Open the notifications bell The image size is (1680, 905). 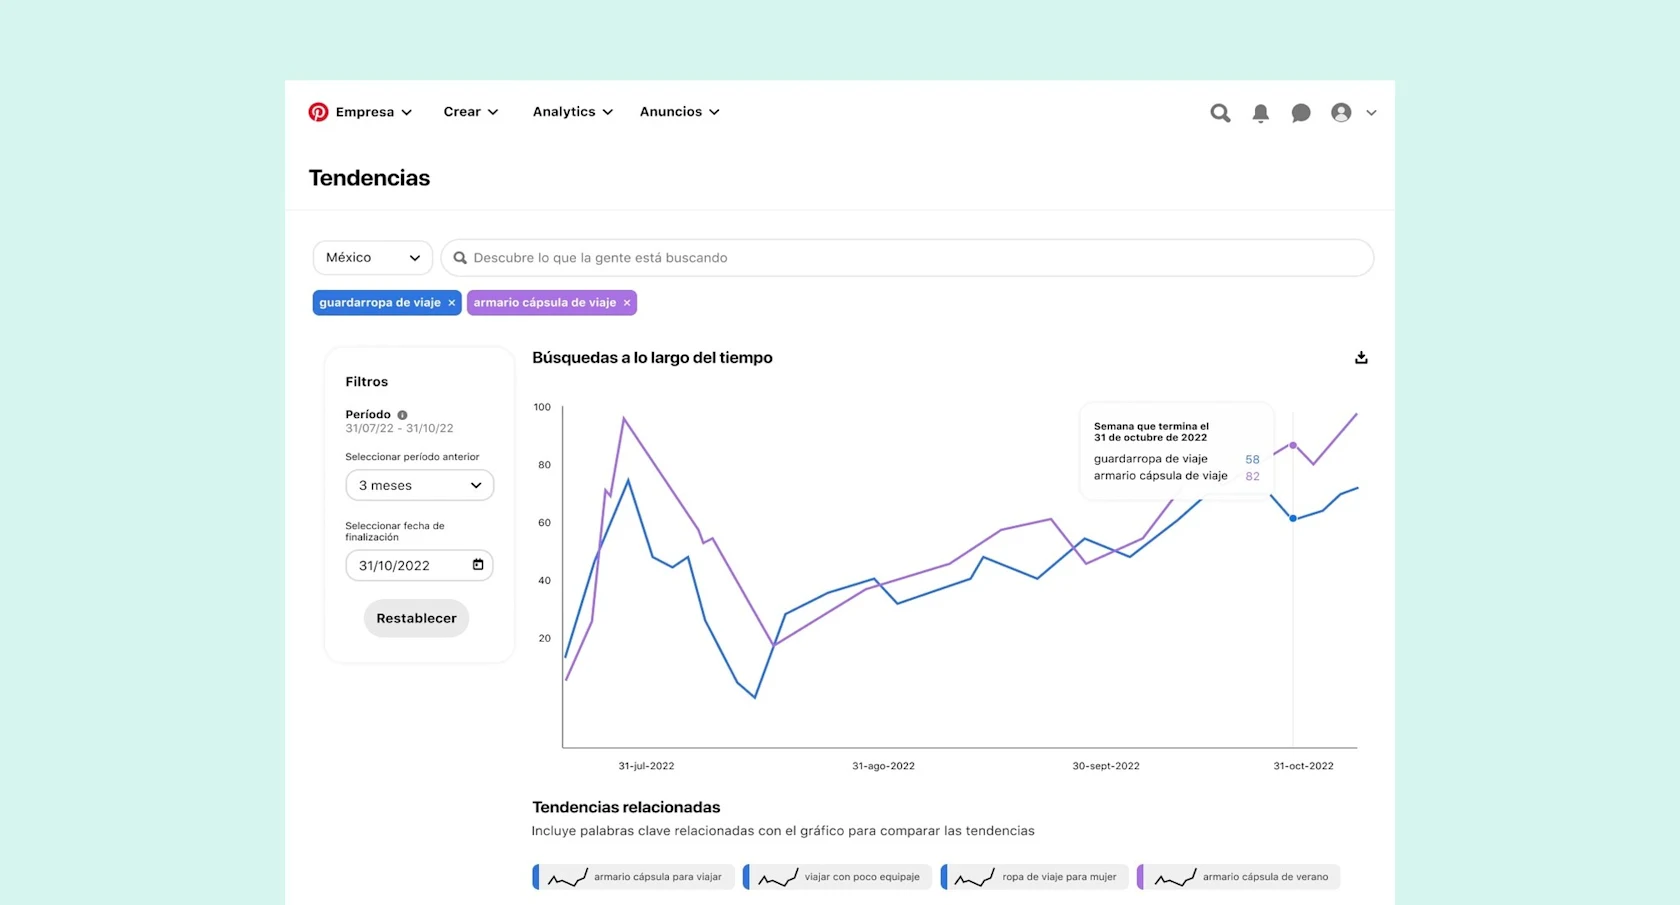pyautogui.click(x=1260, y=113)
